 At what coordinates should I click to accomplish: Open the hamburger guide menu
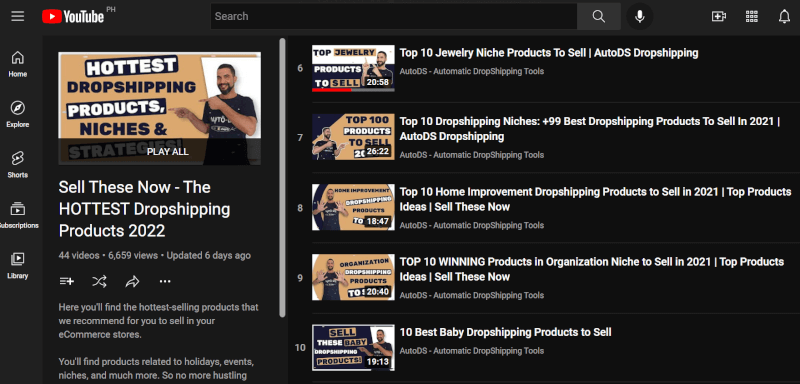pyautogui.click(x=18, y=16)
